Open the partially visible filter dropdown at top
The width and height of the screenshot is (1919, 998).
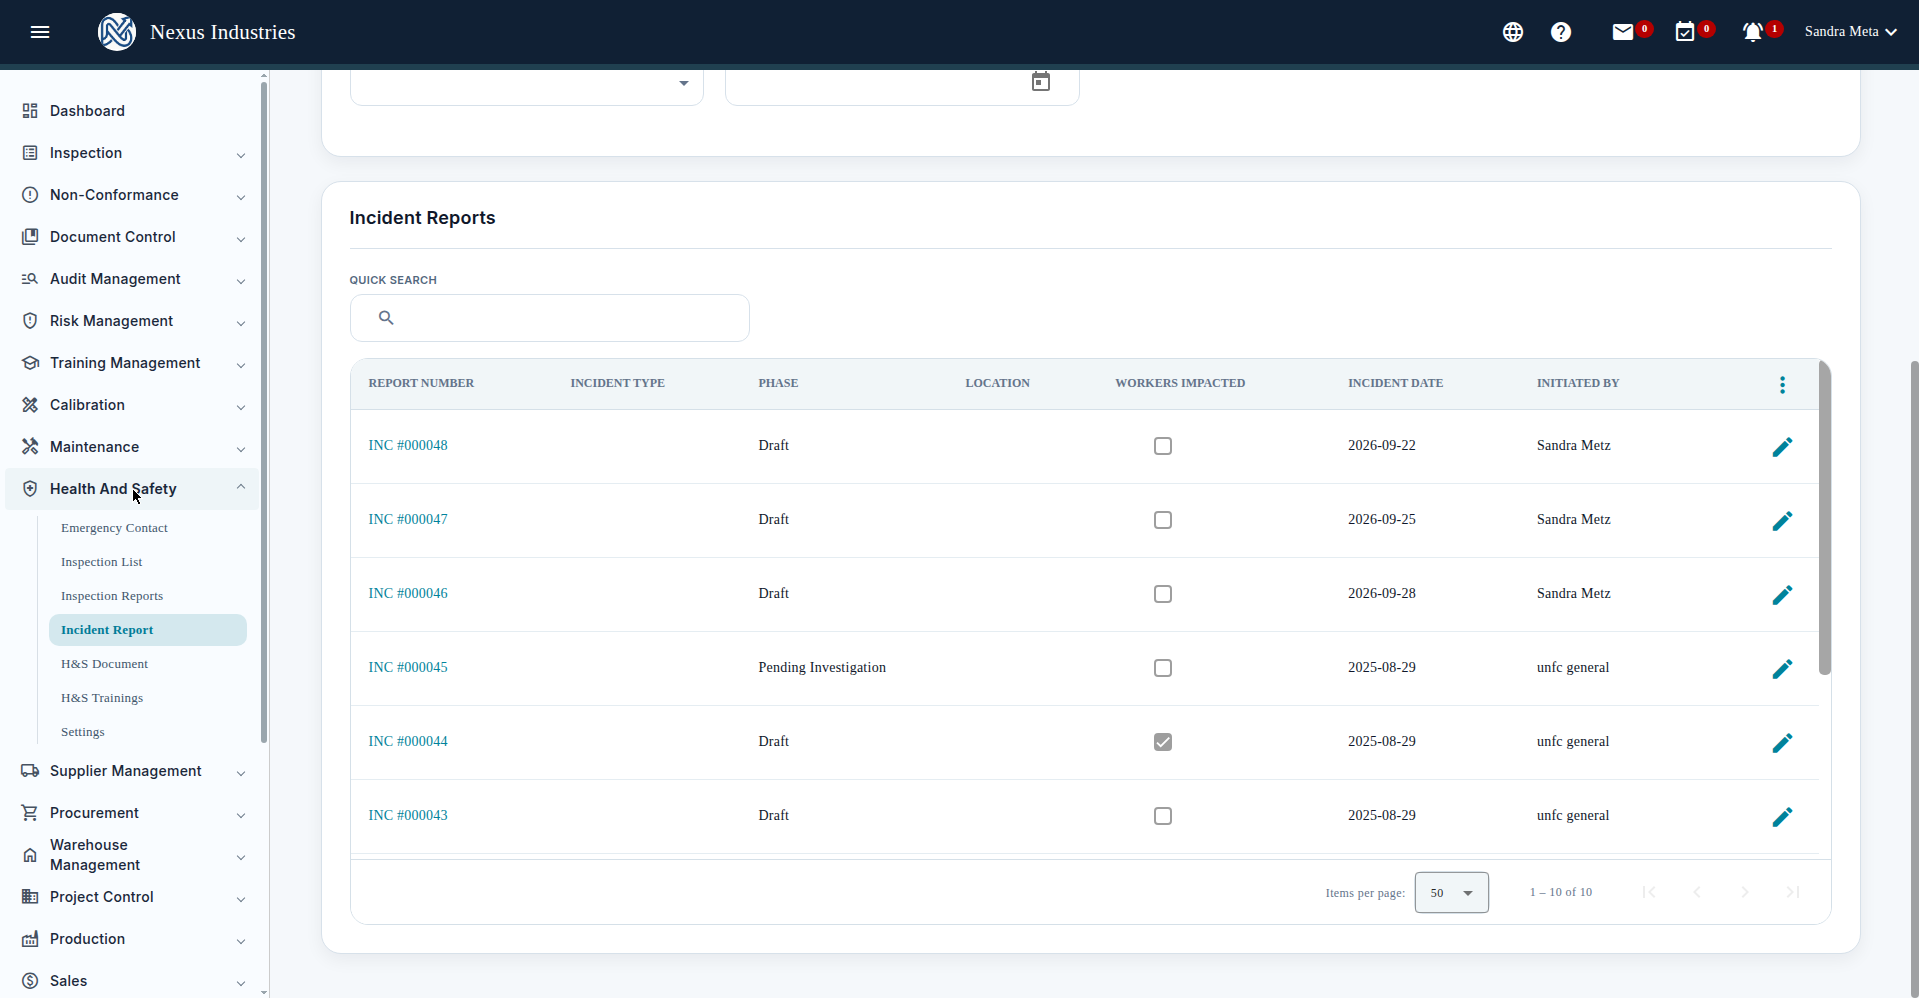click(x=527, y=87)
